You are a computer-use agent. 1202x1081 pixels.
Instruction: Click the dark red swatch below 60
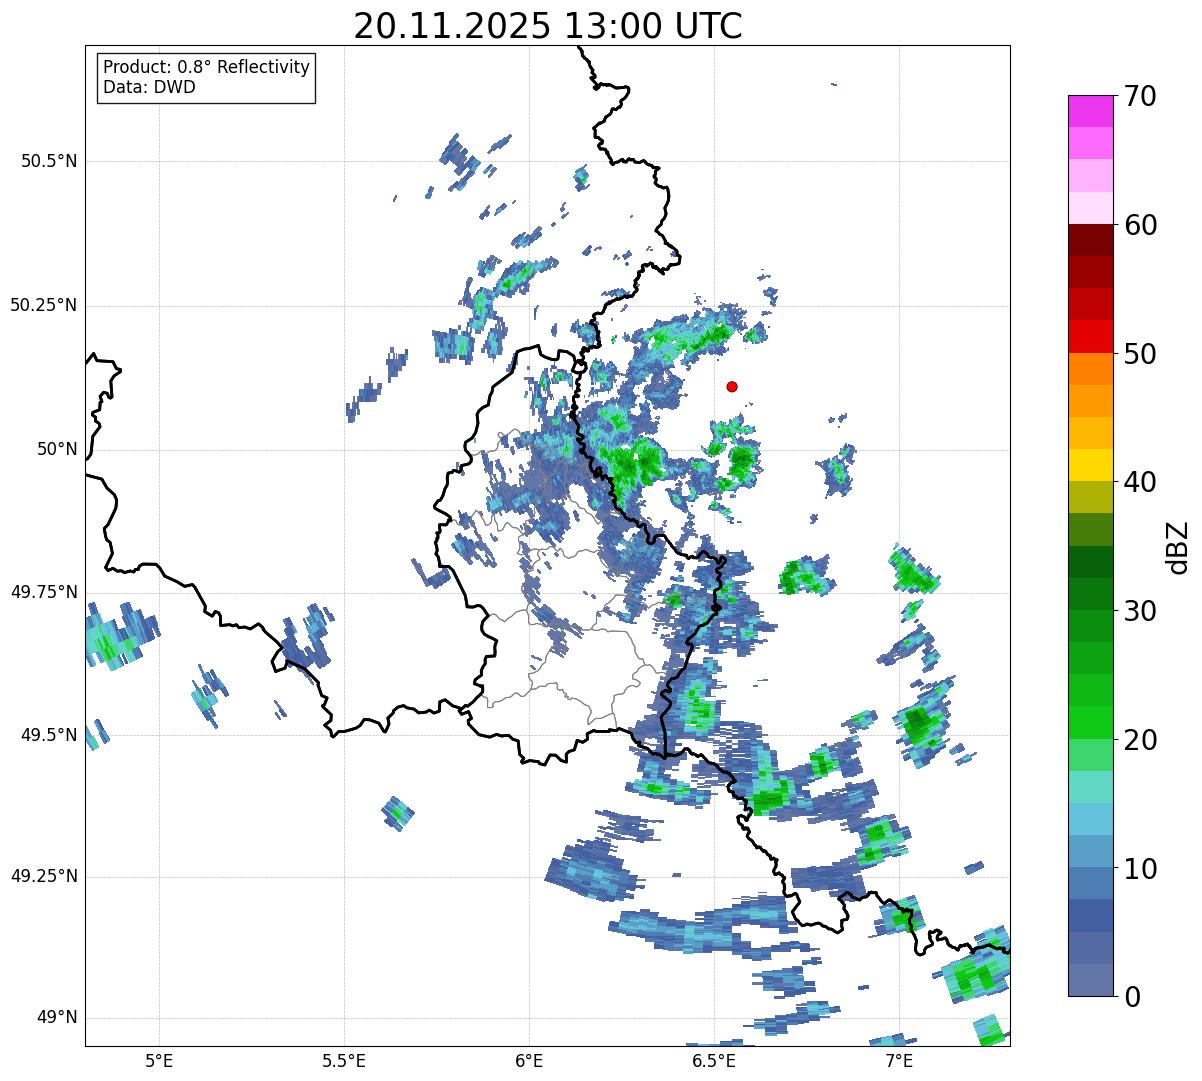(x=1090, y=240)
